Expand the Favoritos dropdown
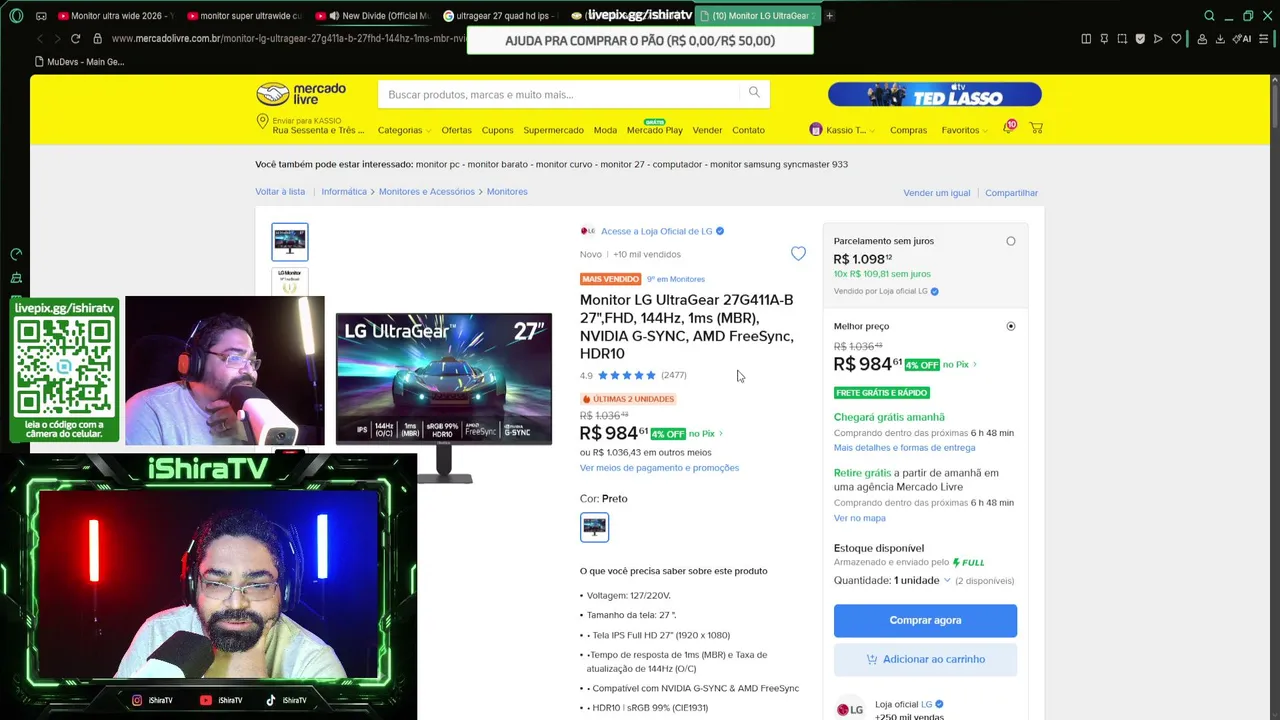This screenshot has height=720, width=1280. (x=964, y=130)
